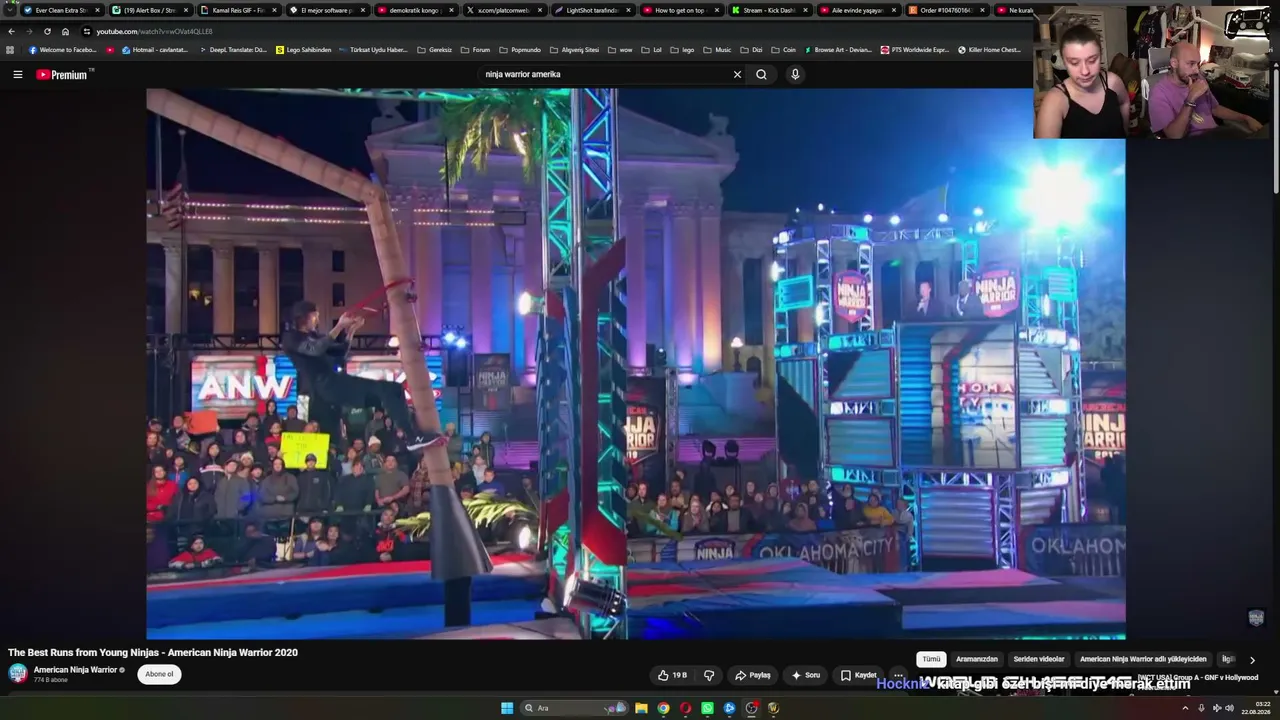Open Google Chrome from the taskbar
The image size is (1280, 720).
[663, 708]
